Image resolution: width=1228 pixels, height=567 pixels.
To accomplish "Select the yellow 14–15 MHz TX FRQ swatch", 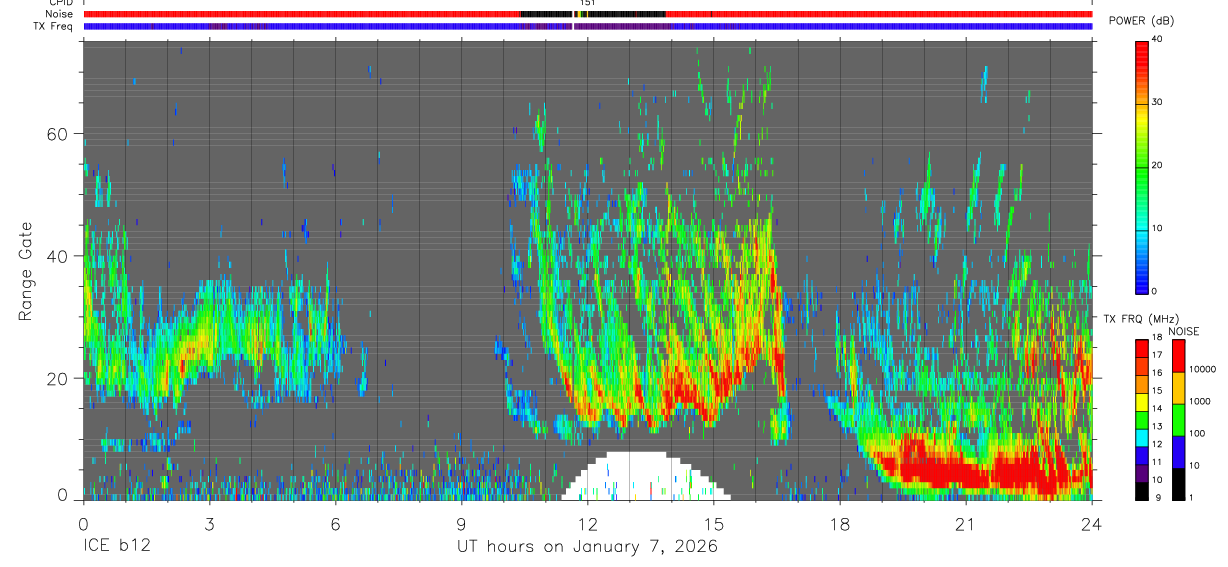I will click(1142, 401).
